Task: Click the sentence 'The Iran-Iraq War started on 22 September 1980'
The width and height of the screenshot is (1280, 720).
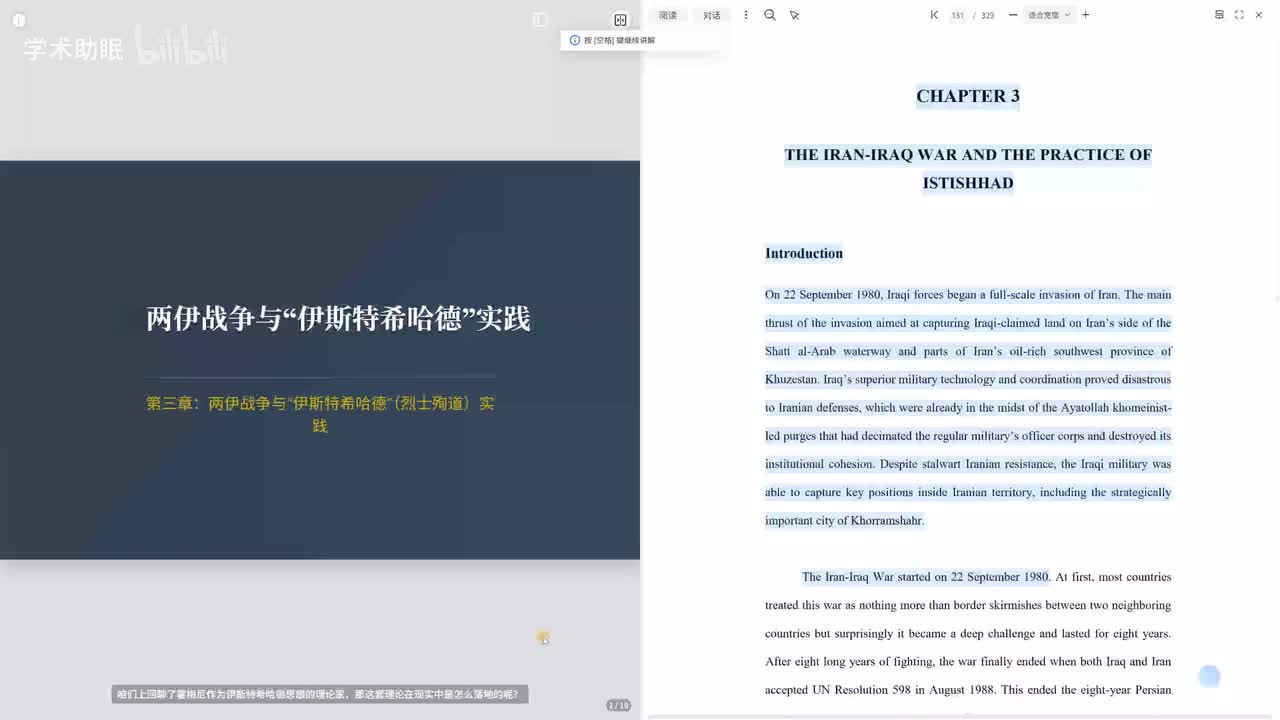Action: 925,577
